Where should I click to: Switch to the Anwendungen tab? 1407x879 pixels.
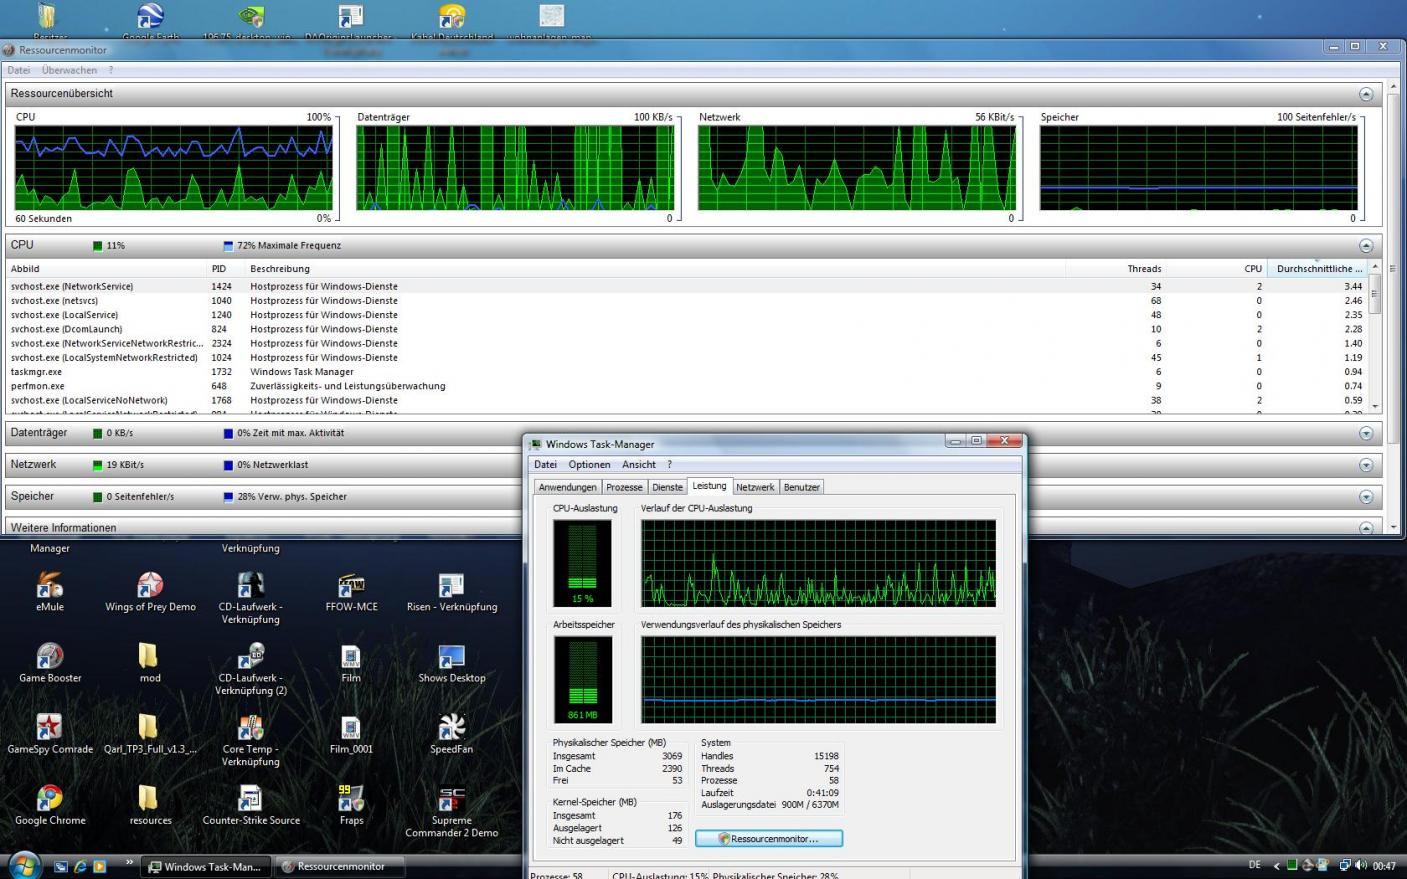point(567,488)
